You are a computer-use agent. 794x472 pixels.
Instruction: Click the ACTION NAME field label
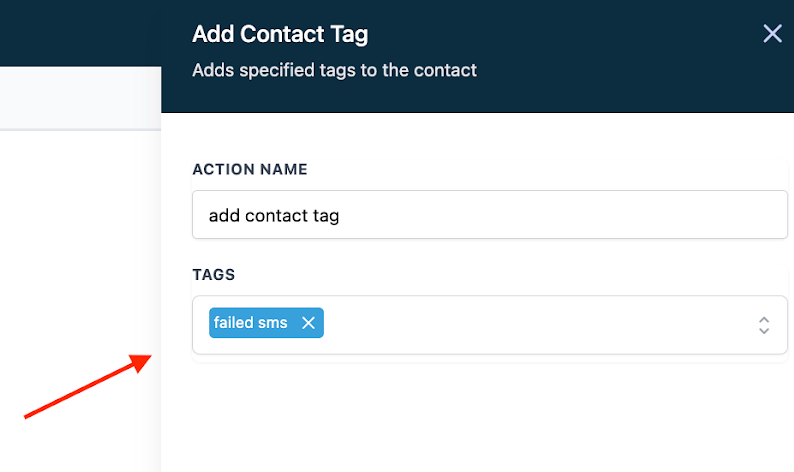click(x=250, y=169)
